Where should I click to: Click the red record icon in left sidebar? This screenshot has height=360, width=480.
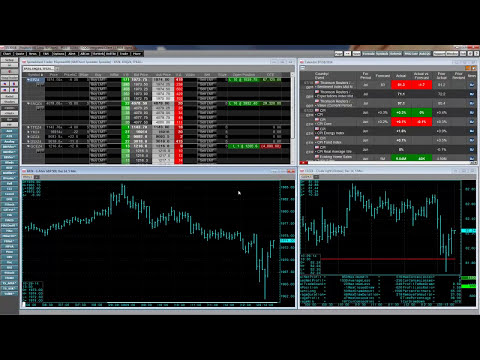[9, 71]
